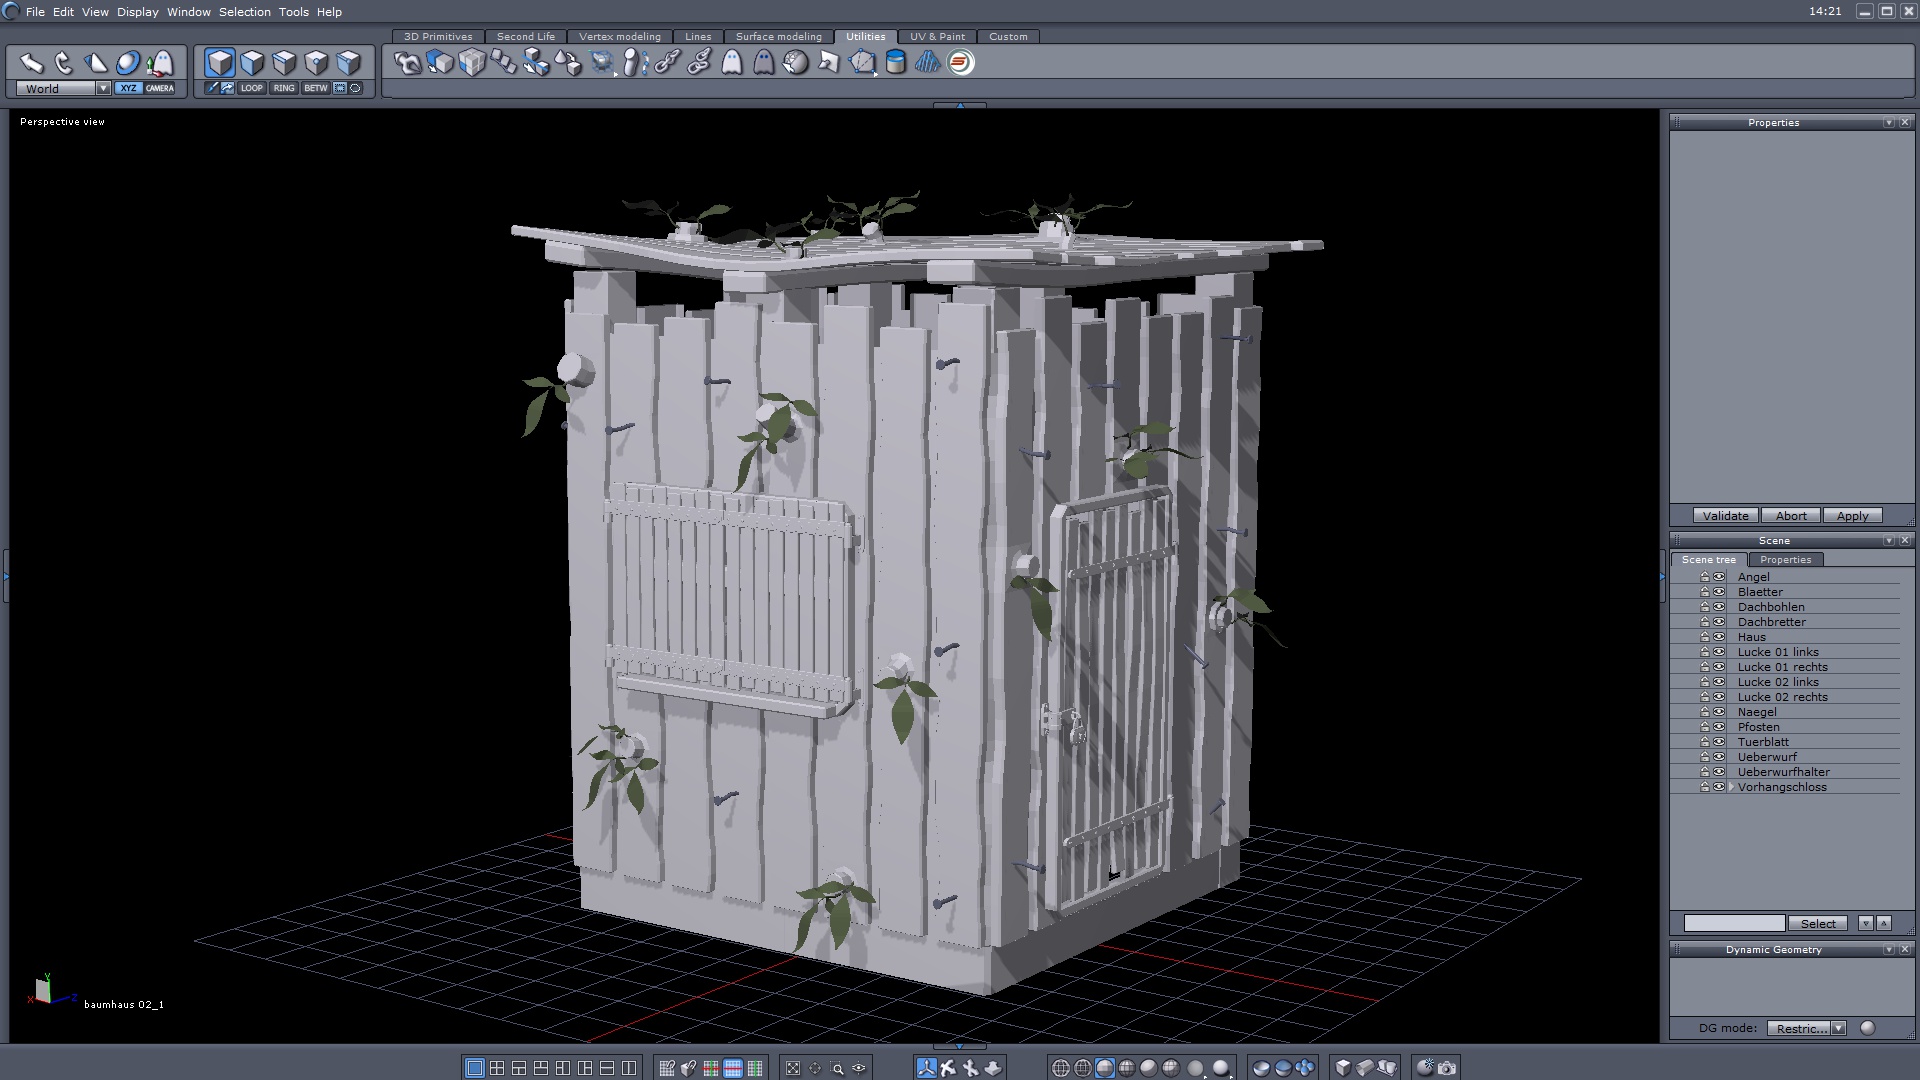1920x1080 pixels.
Task: Click the scene search input field
Action: tap(1733, 923)
